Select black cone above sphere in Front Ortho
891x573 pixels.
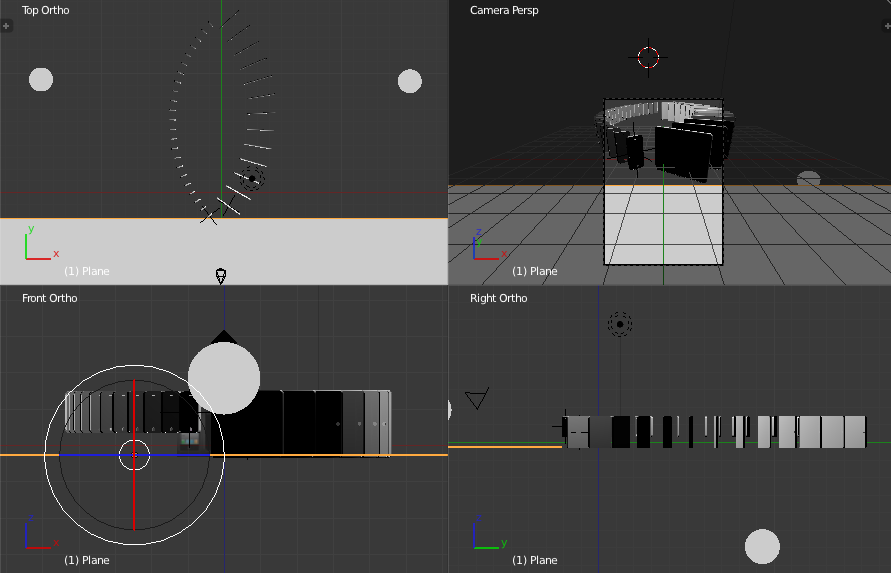(223, 335)
